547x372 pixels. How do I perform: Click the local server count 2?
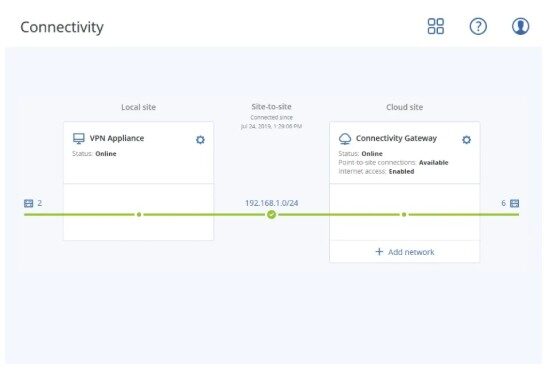pos(39,203)
